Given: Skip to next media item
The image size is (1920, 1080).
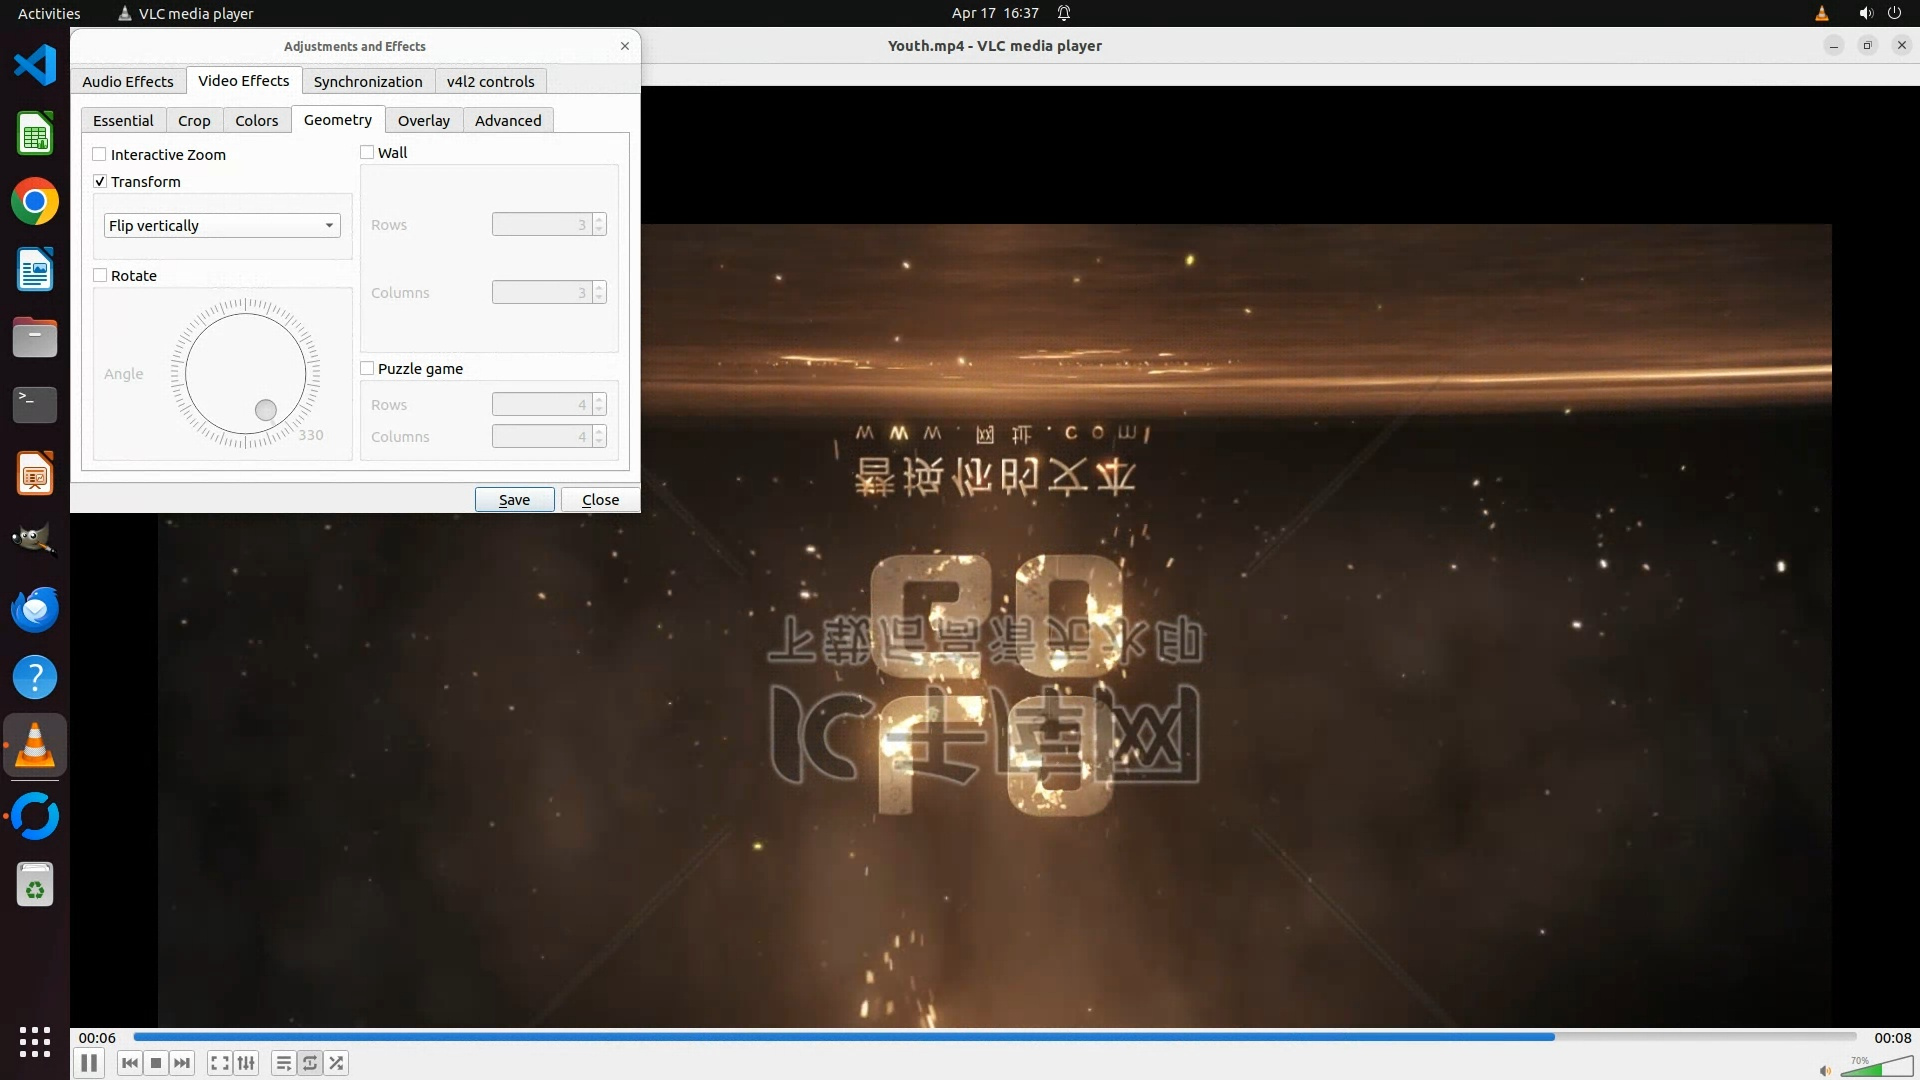Looking at the screenshot, I should (x=182, y=1063).
